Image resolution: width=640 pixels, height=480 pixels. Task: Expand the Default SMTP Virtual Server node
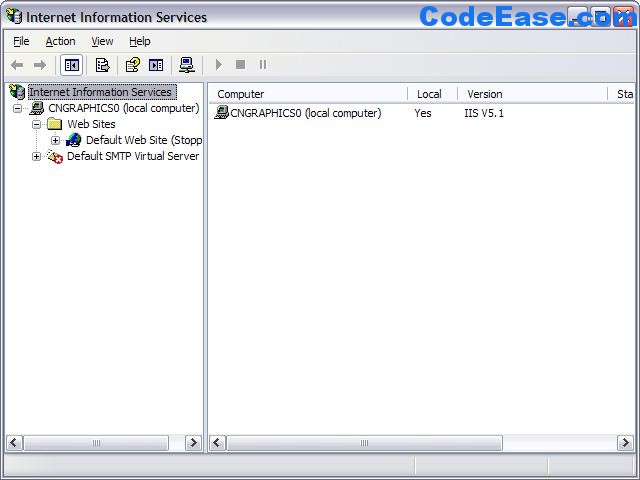pos(36,156)
